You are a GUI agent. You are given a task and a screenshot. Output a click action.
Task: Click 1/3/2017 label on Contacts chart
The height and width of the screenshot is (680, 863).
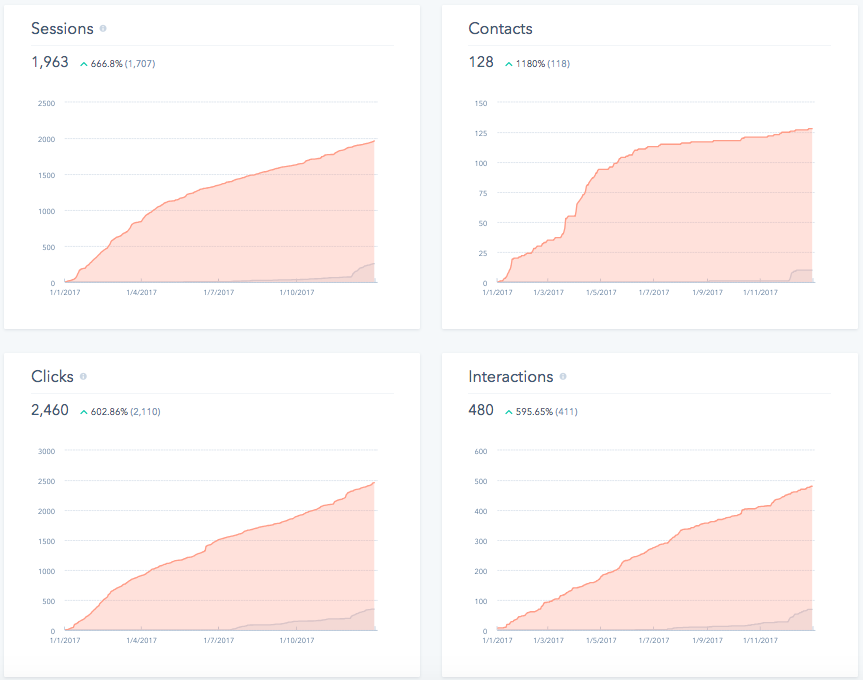click(548, 292)
